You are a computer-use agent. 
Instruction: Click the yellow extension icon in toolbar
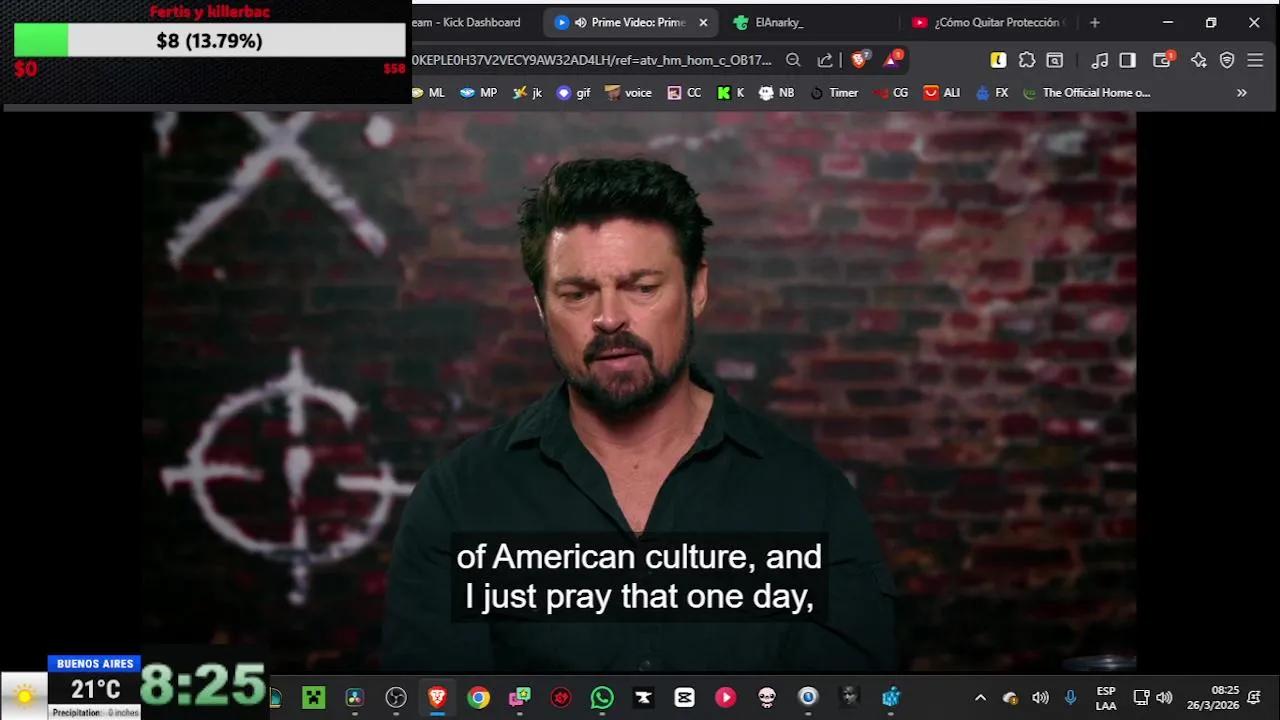click(x=998, y=60)
